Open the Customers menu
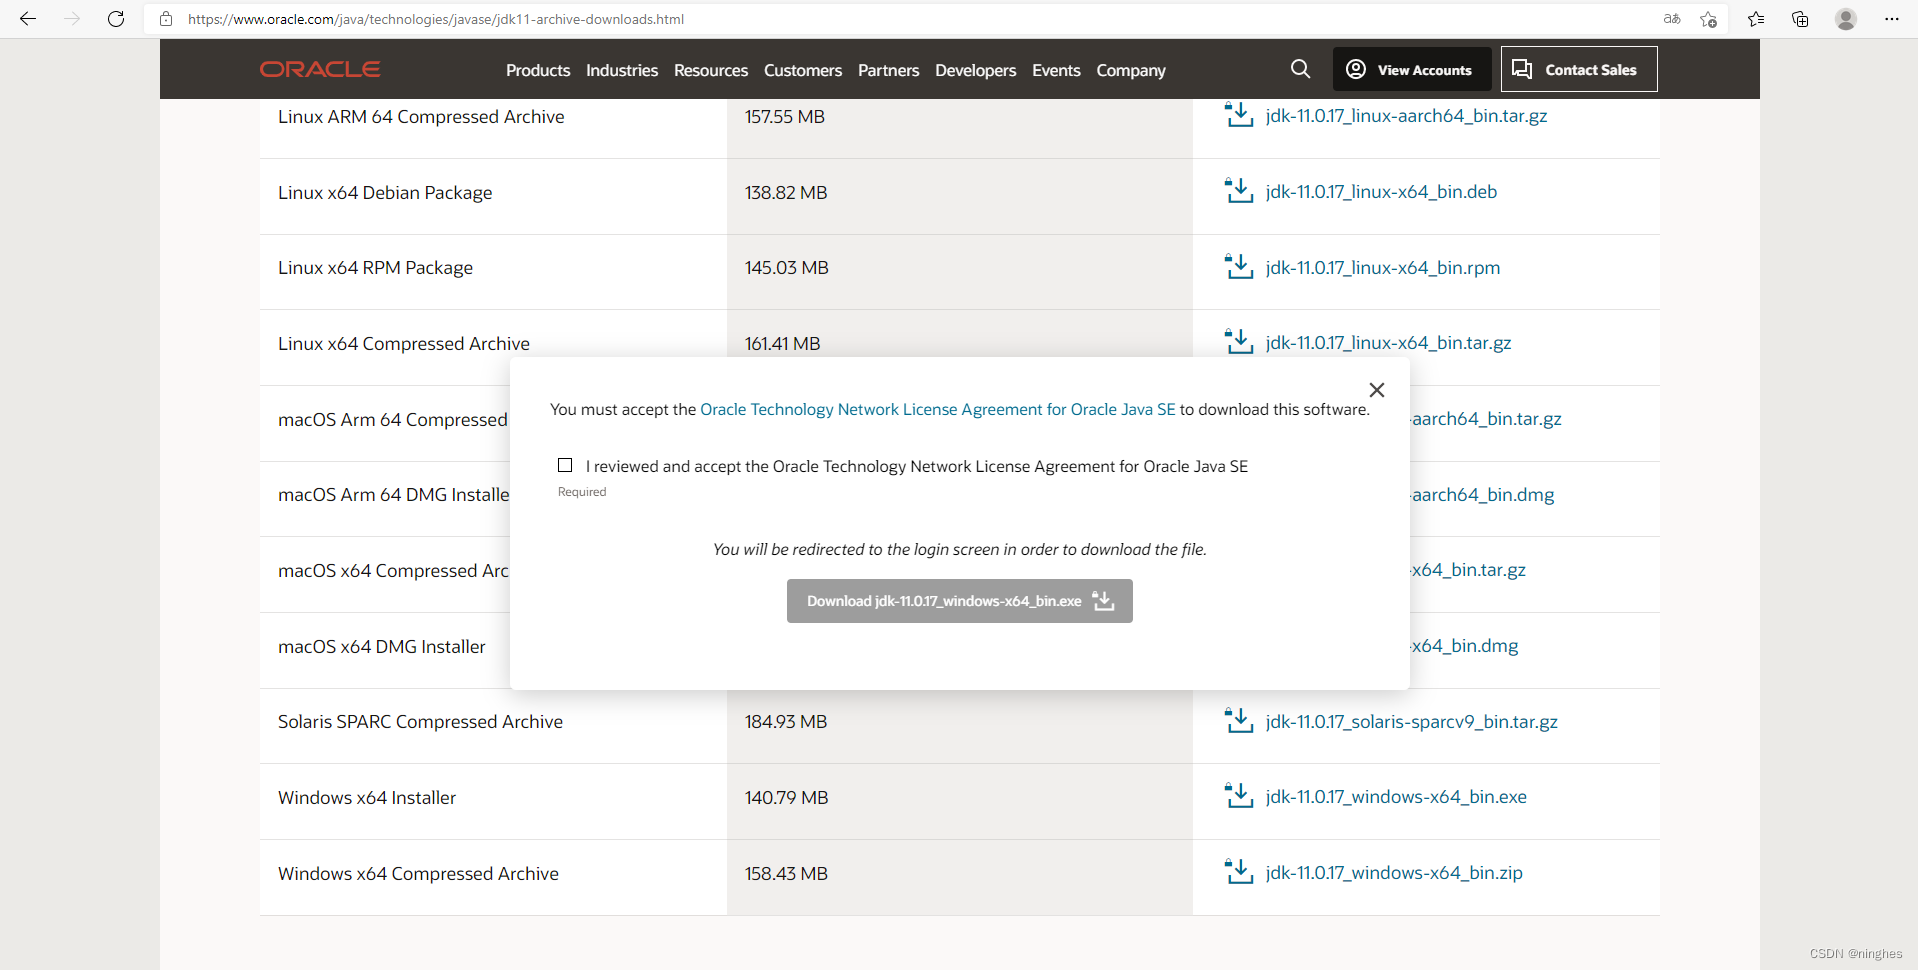 [803, 70]
